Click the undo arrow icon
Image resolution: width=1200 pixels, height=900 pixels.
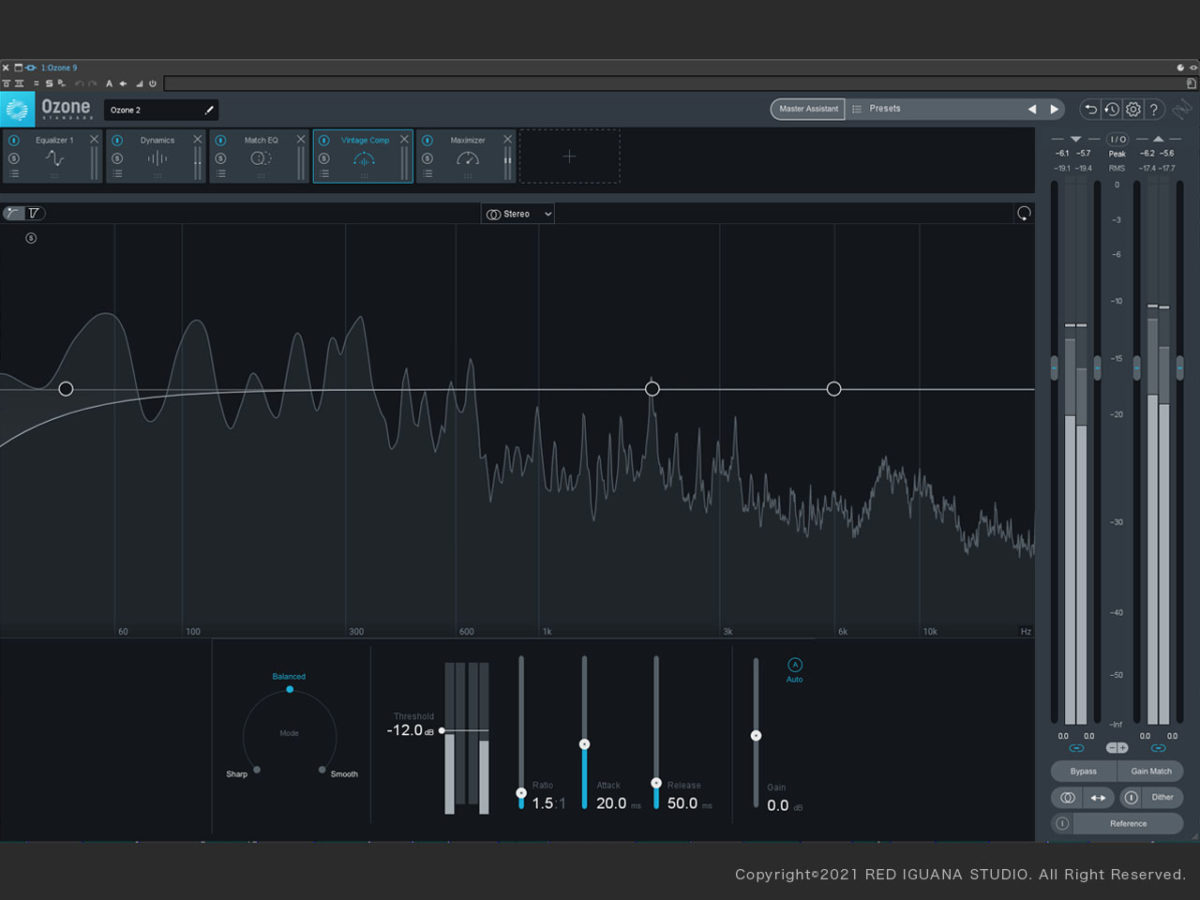(x=1090, y=109)
